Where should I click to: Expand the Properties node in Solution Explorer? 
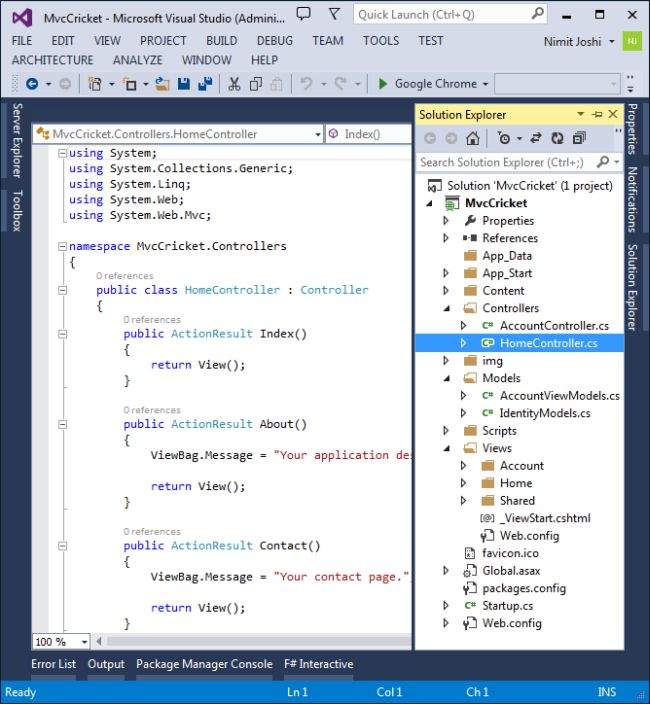pos(446,221)
